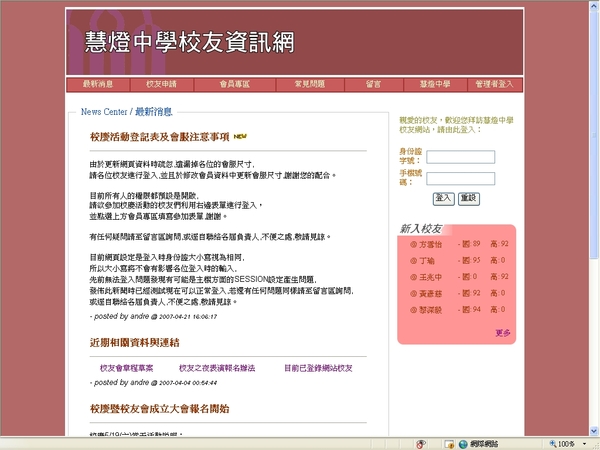Screen dimensions: 600x450
Task: Open the 慧燈中學 navigation tab
Action: (435, 85)
